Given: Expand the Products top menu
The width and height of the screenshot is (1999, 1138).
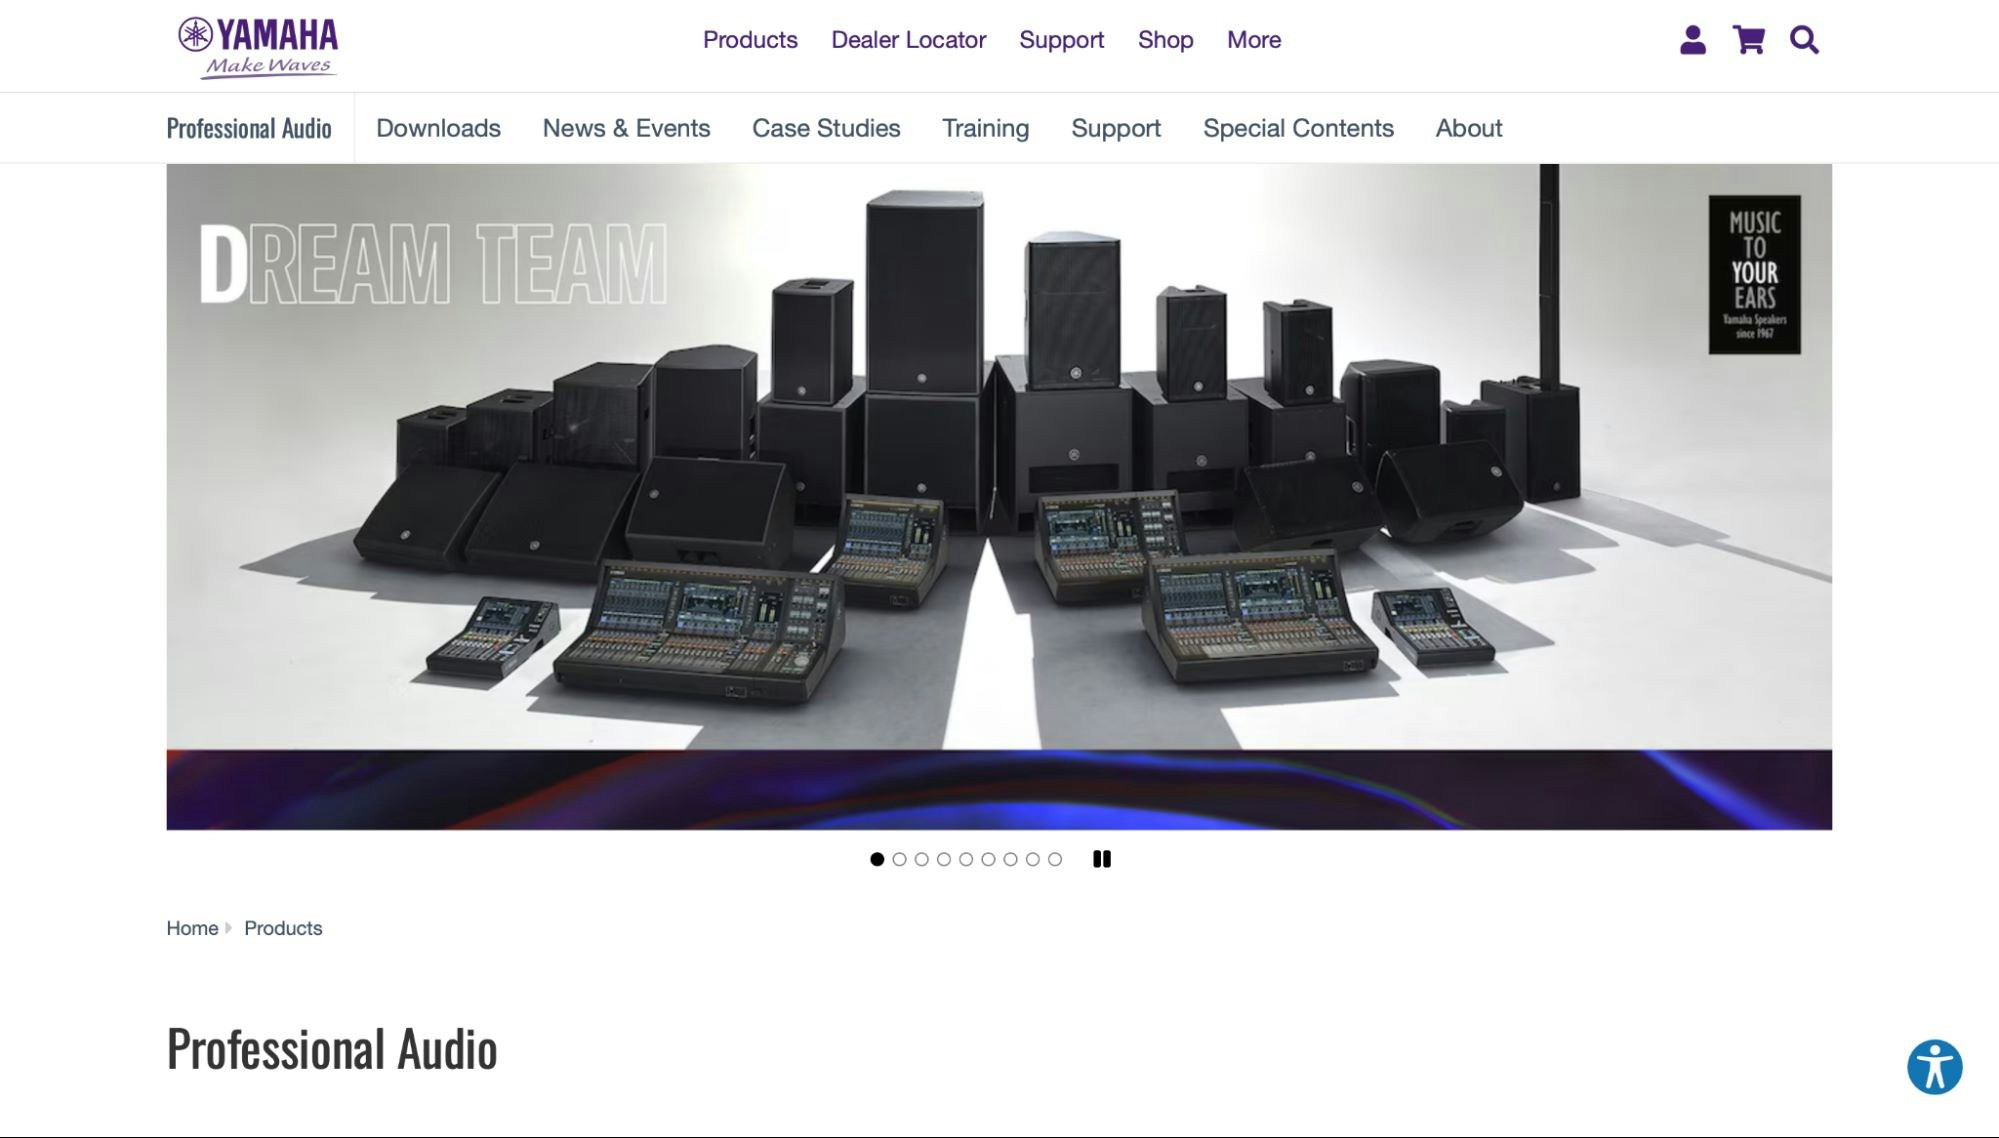Looking at the screenshot, I should pos(750,40).
